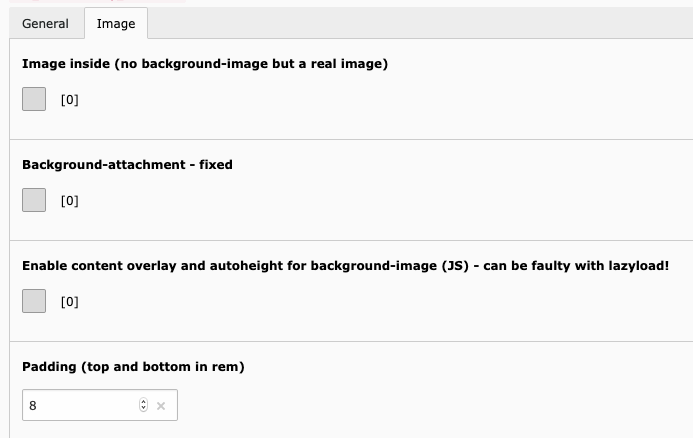693x438 pixels.
Task: Click the Image inside heading label
Action: coord(205,64)
